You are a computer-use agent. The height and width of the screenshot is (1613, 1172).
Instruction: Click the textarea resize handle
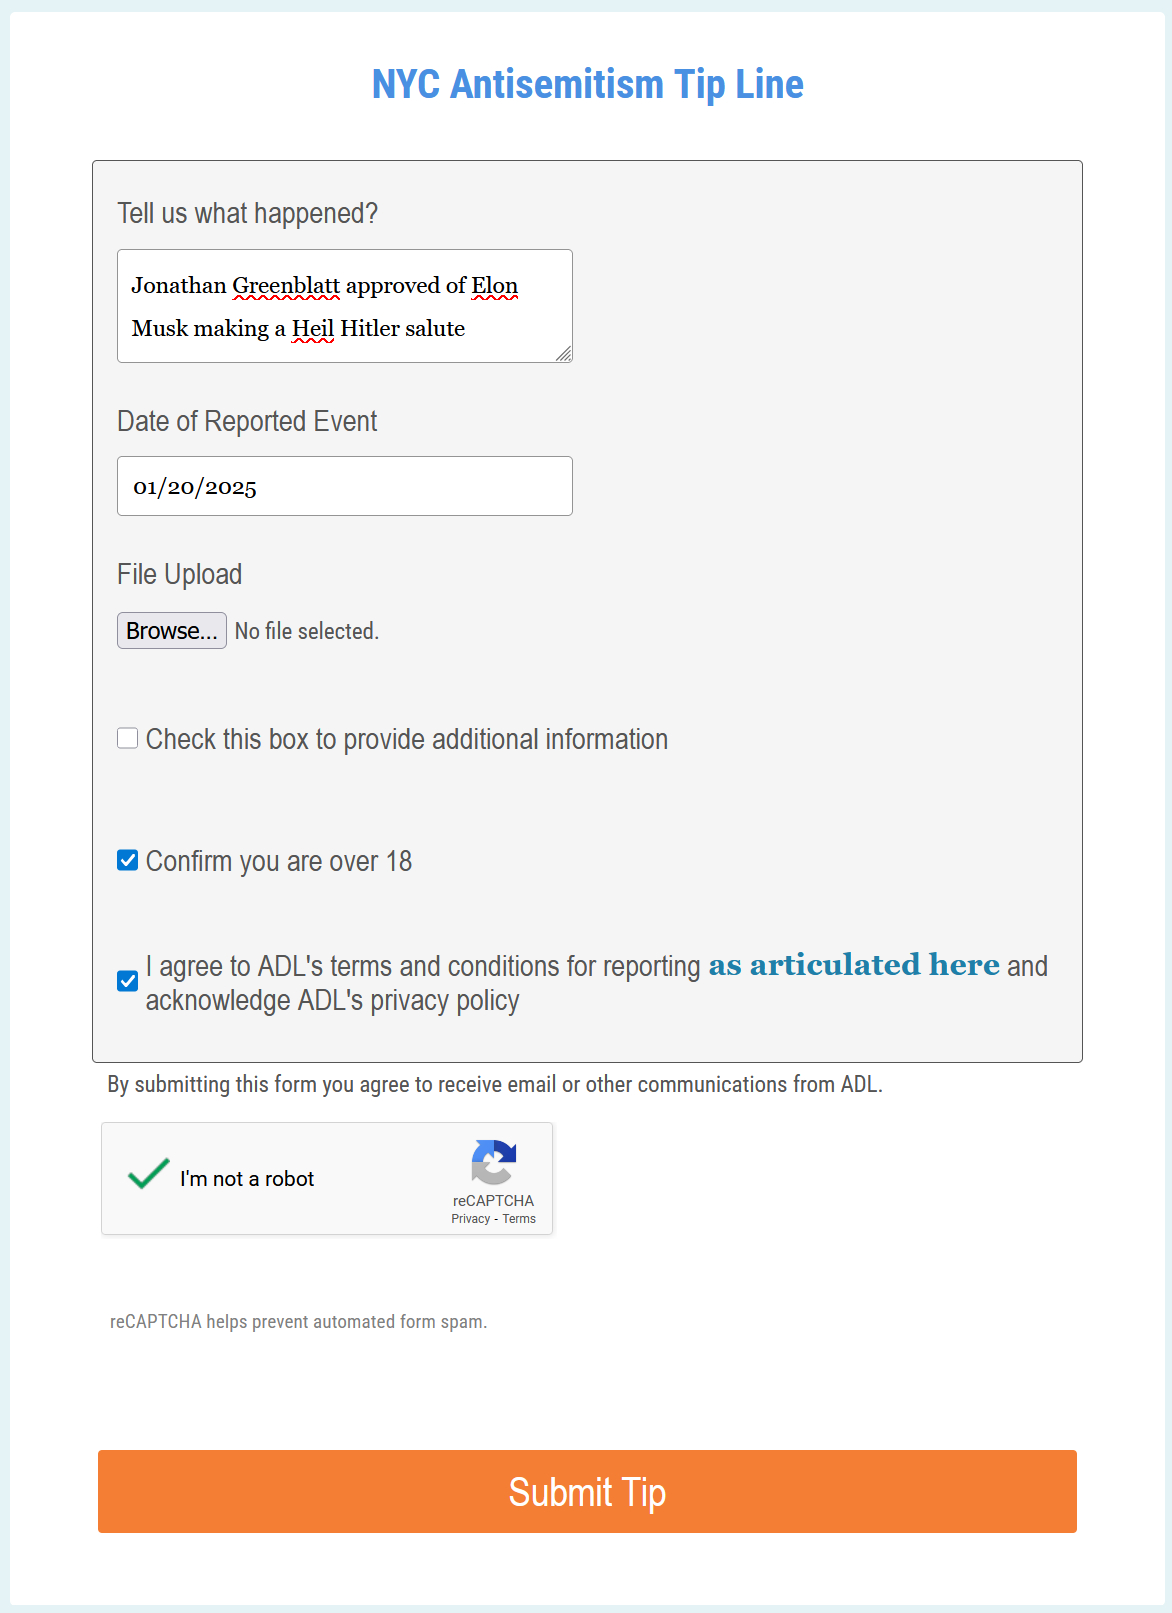tap(564, 353)
